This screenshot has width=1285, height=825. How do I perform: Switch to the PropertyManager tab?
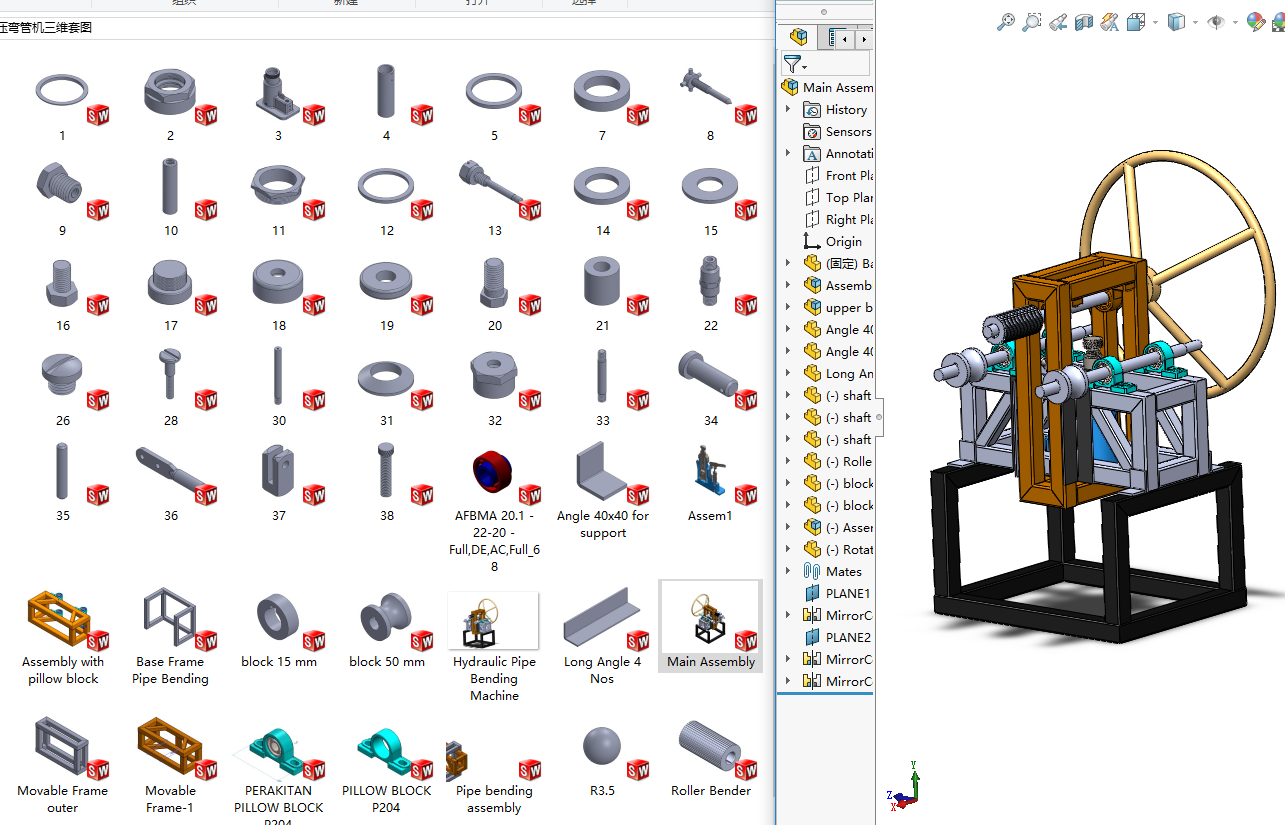830,38
